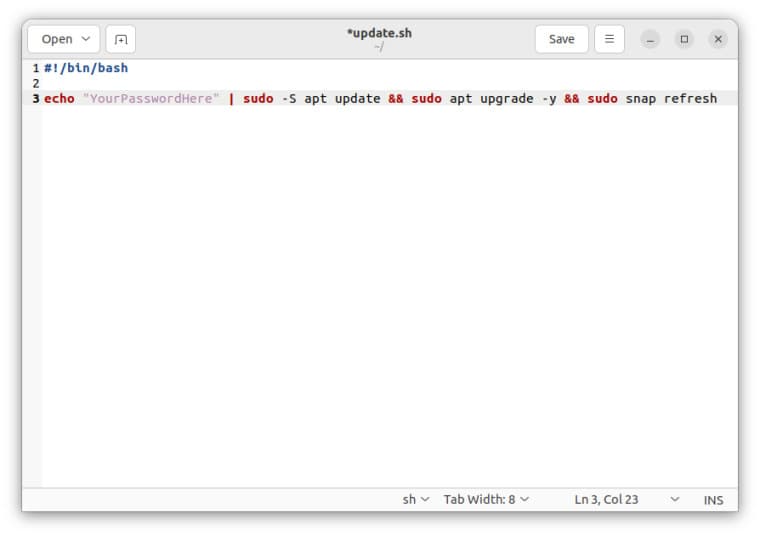Image resolution: width=760 pixels, height=536 pixels.
Task: Change the sh syntax highlighting language
Action: (x=415, y=499)
